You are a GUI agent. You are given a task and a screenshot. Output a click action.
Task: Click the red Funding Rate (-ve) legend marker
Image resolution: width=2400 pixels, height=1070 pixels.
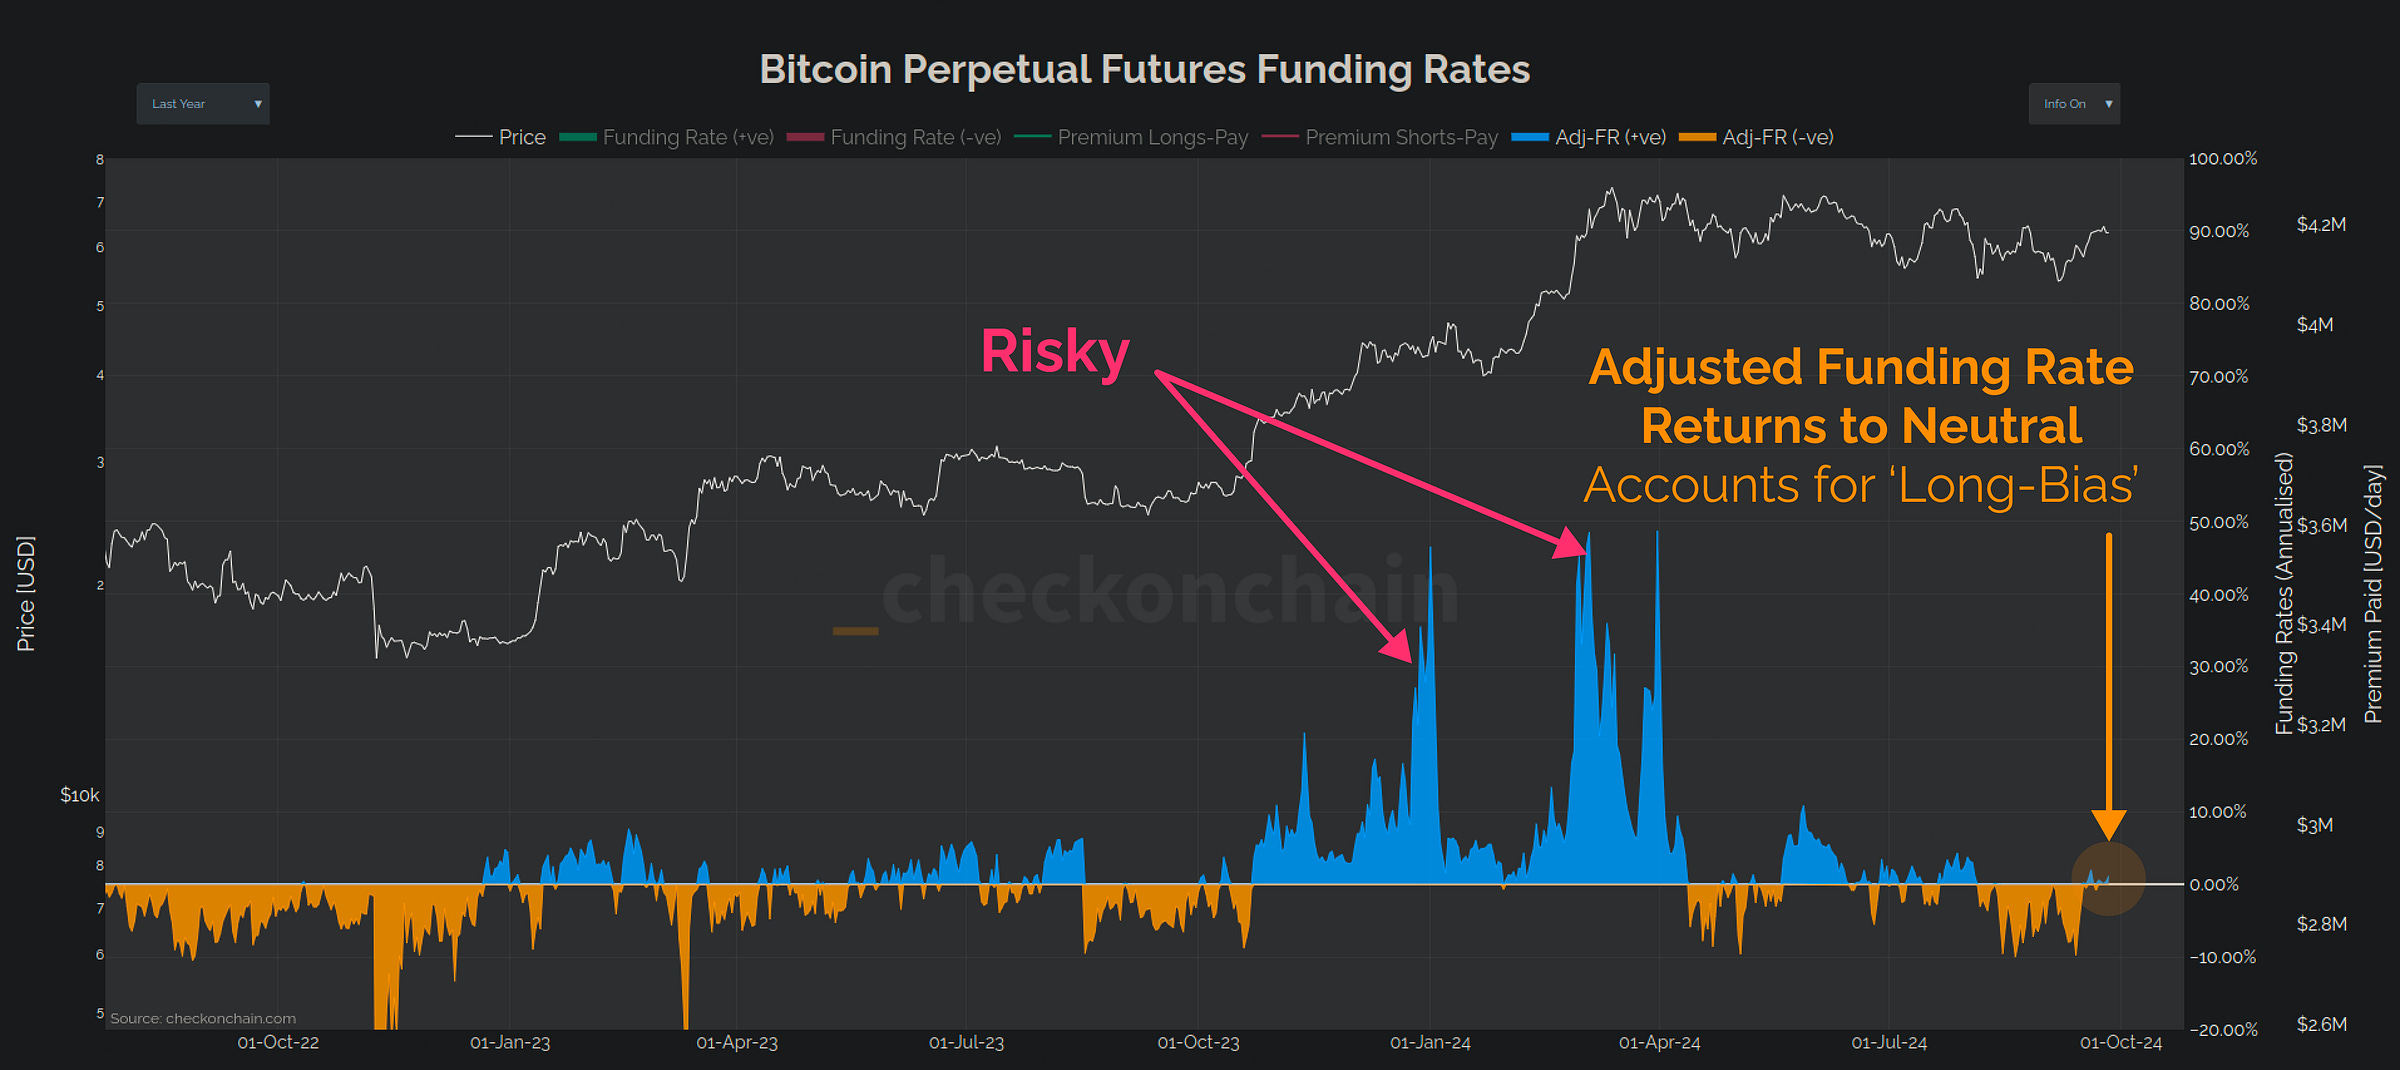pyautogui.click(x=806, y=137)
